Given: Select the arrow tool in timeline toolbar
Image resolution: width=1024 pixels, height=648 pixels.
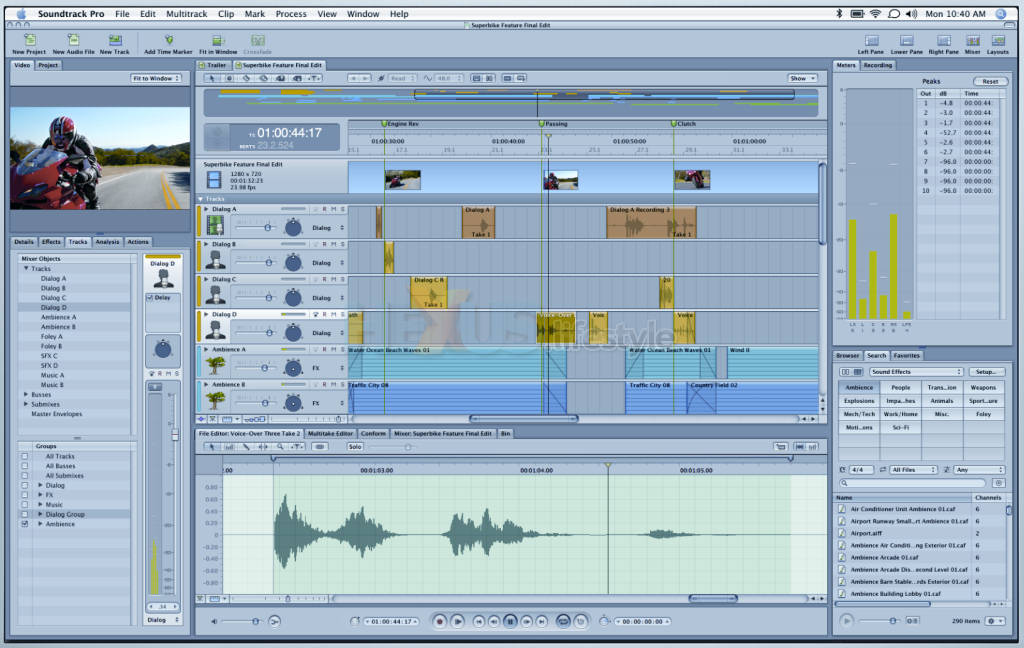Looking at the screenshot, I should 212,78.
